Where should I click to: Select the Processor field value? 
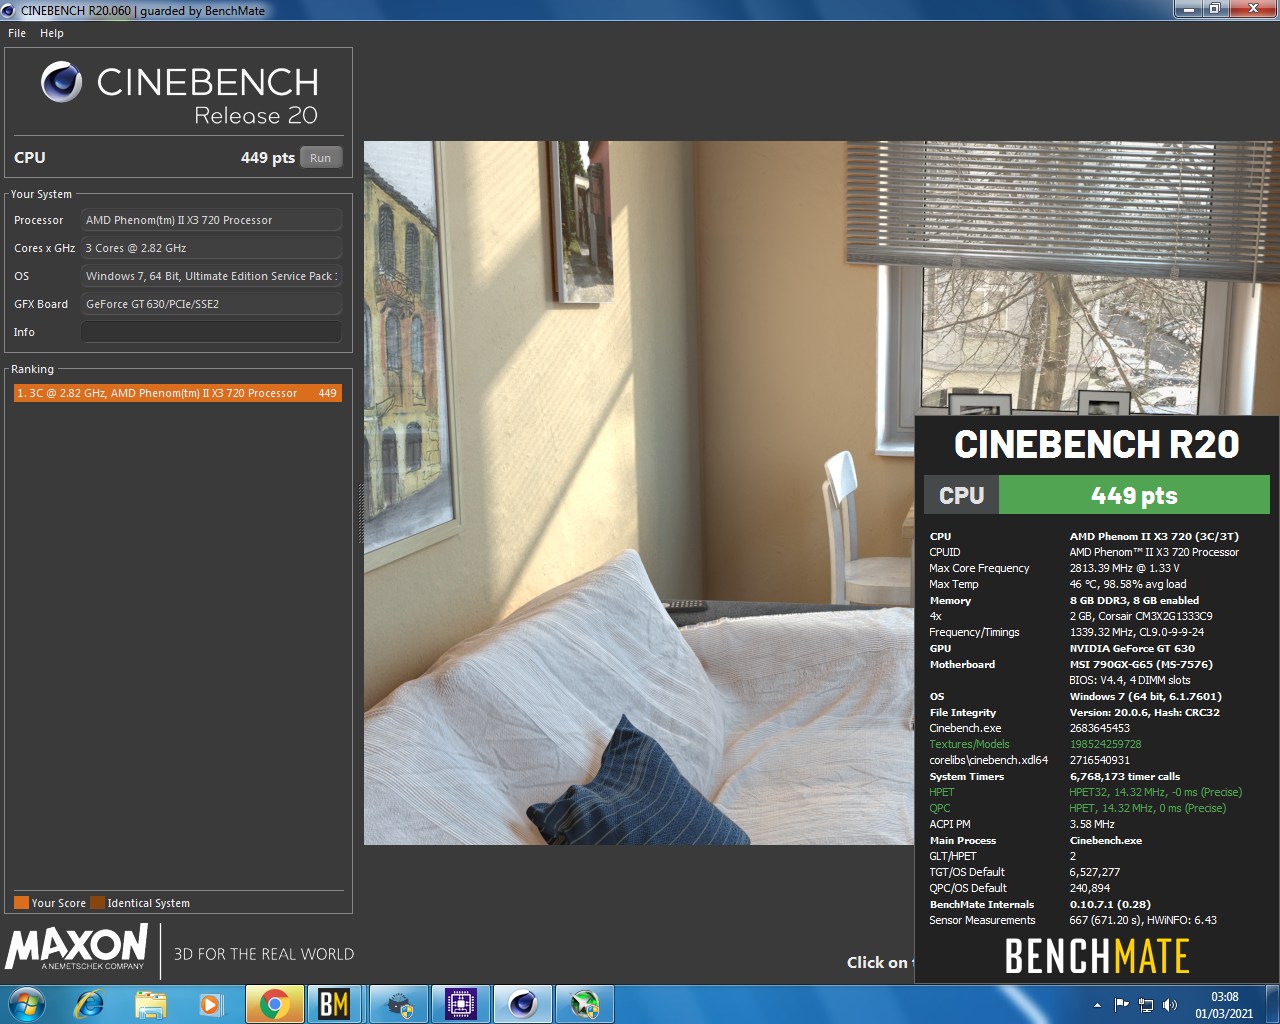tap(211, 220)
